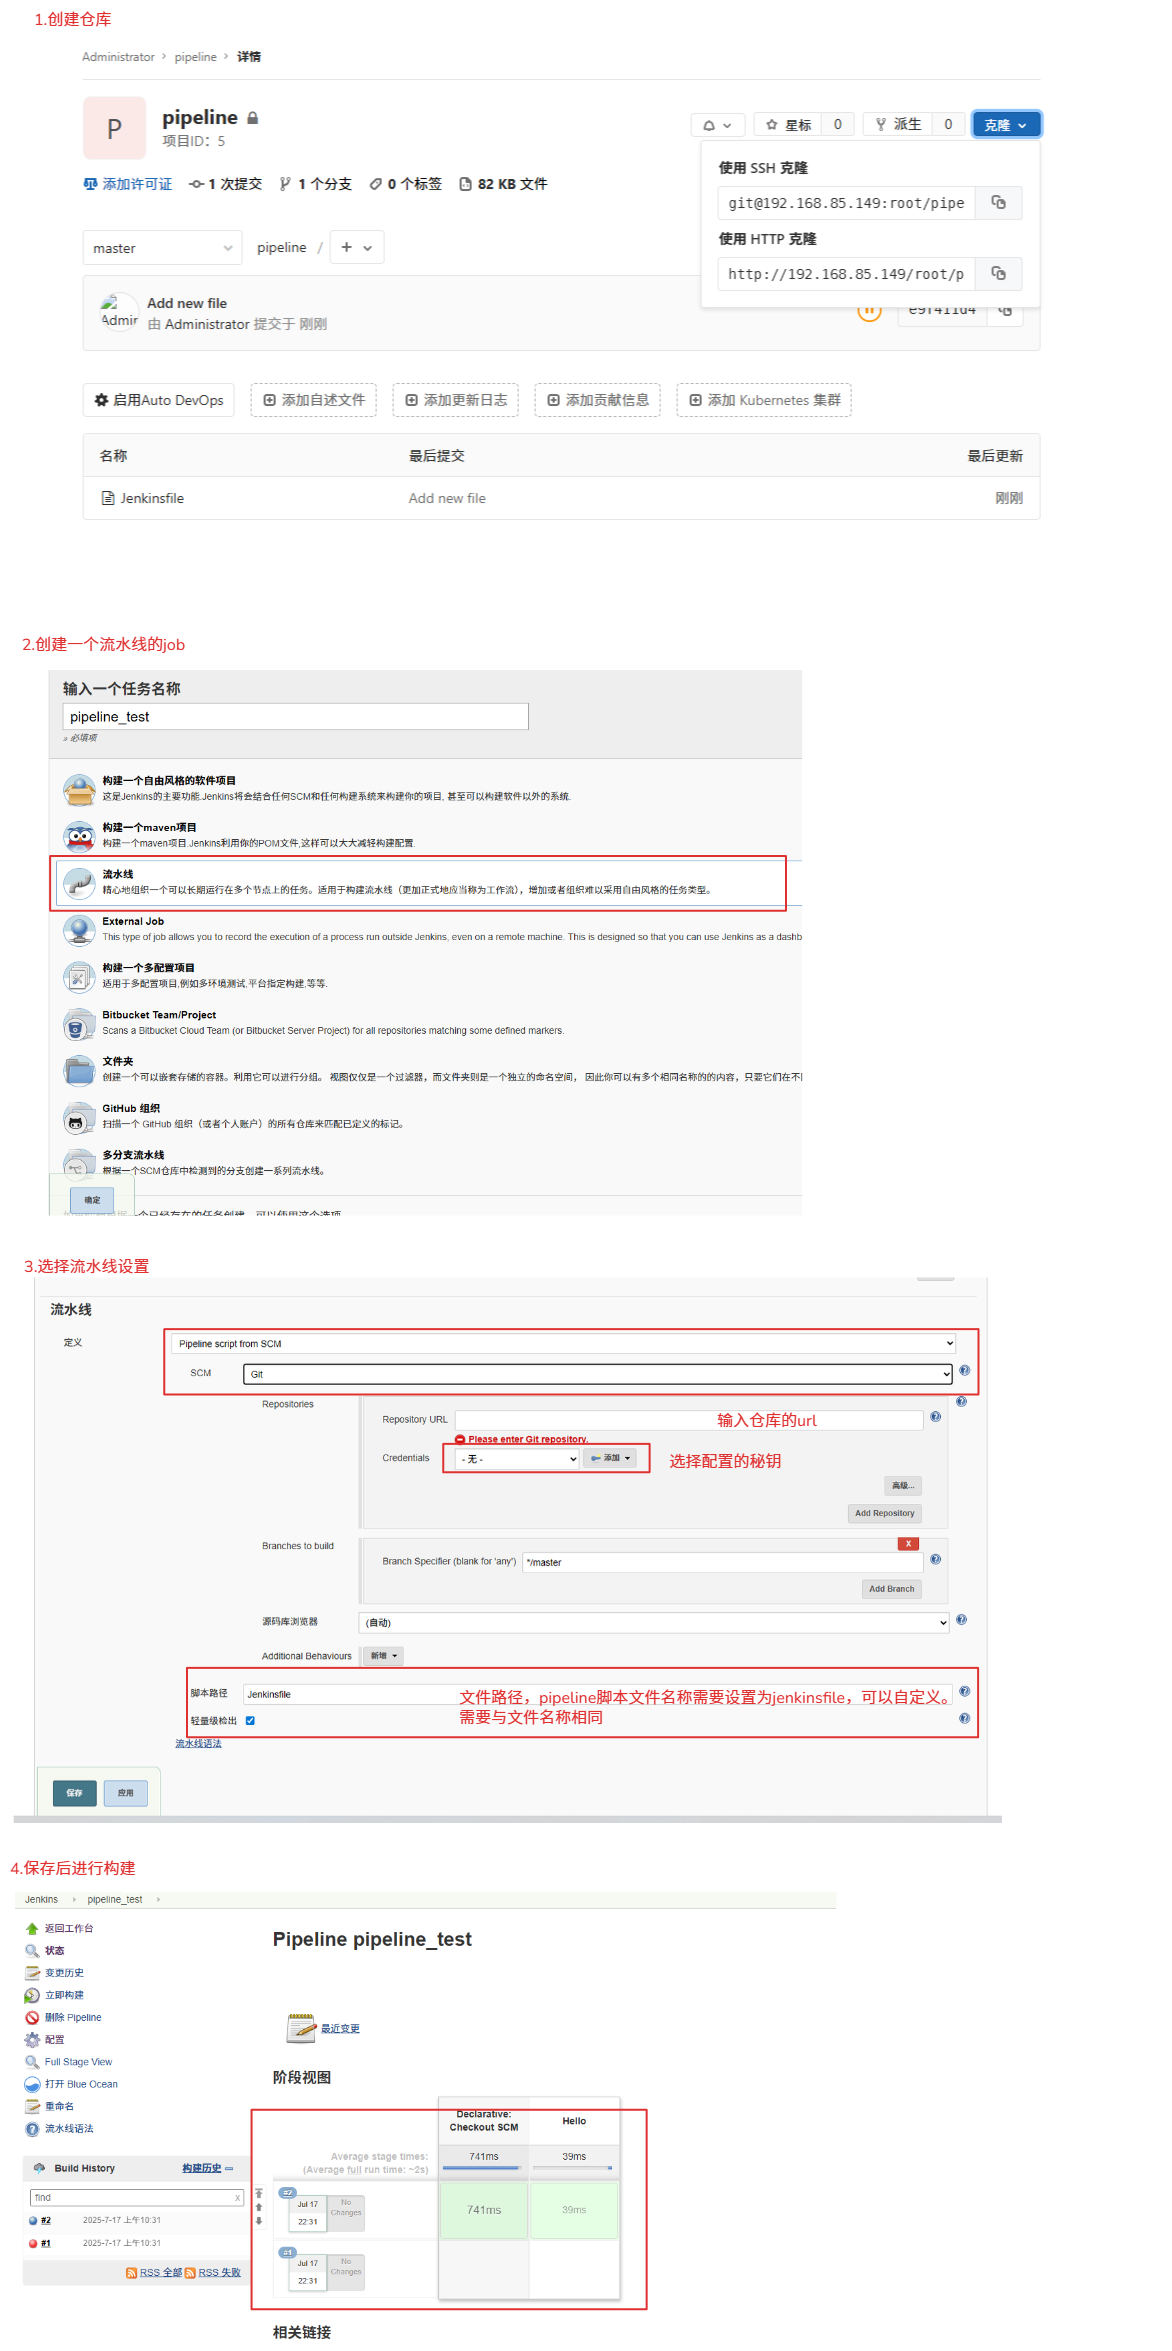This screenshot has height=2351, width=1172.
Task: Click 打开 Blue Ocean sidebar item
Action: coord(81,2084)
